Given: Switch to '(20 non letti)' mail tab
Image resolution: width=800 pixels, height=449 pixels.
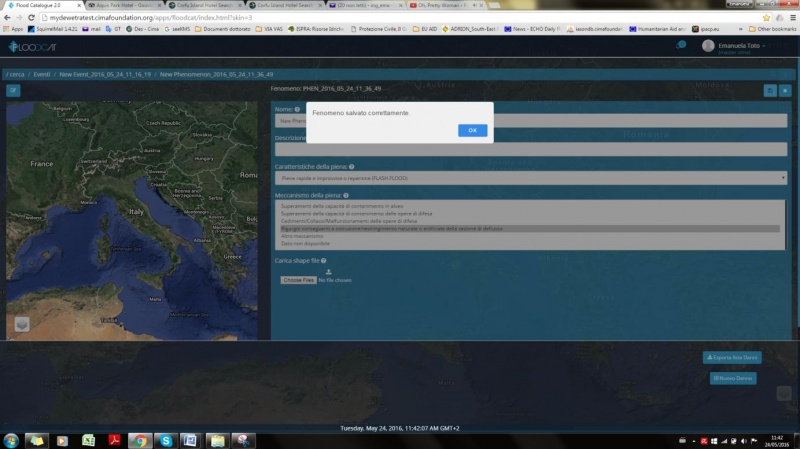Looking at the screenshot, I should tap(366, 5).
